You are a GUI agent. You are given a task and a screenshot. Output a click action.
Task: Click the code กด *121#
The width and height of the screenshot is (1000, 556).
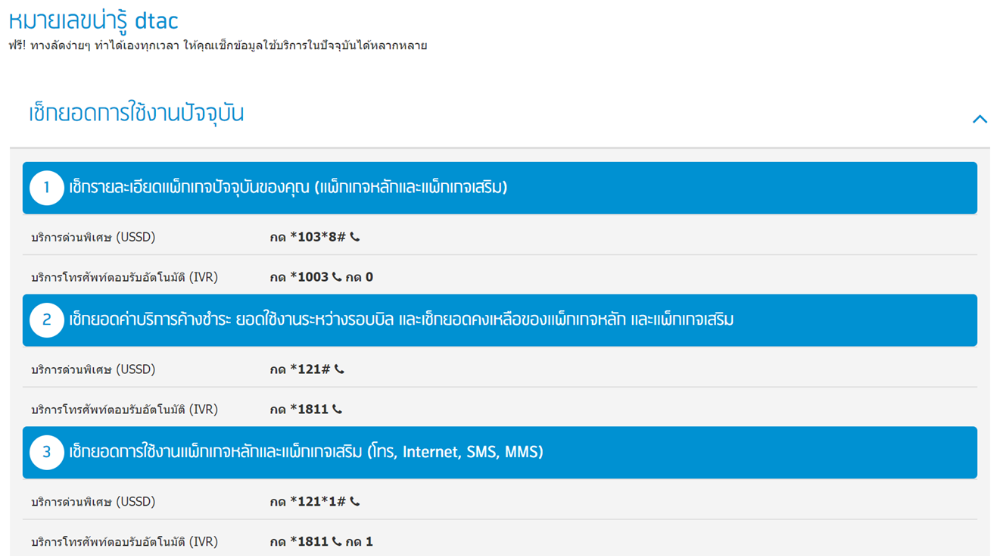(300, 369)
